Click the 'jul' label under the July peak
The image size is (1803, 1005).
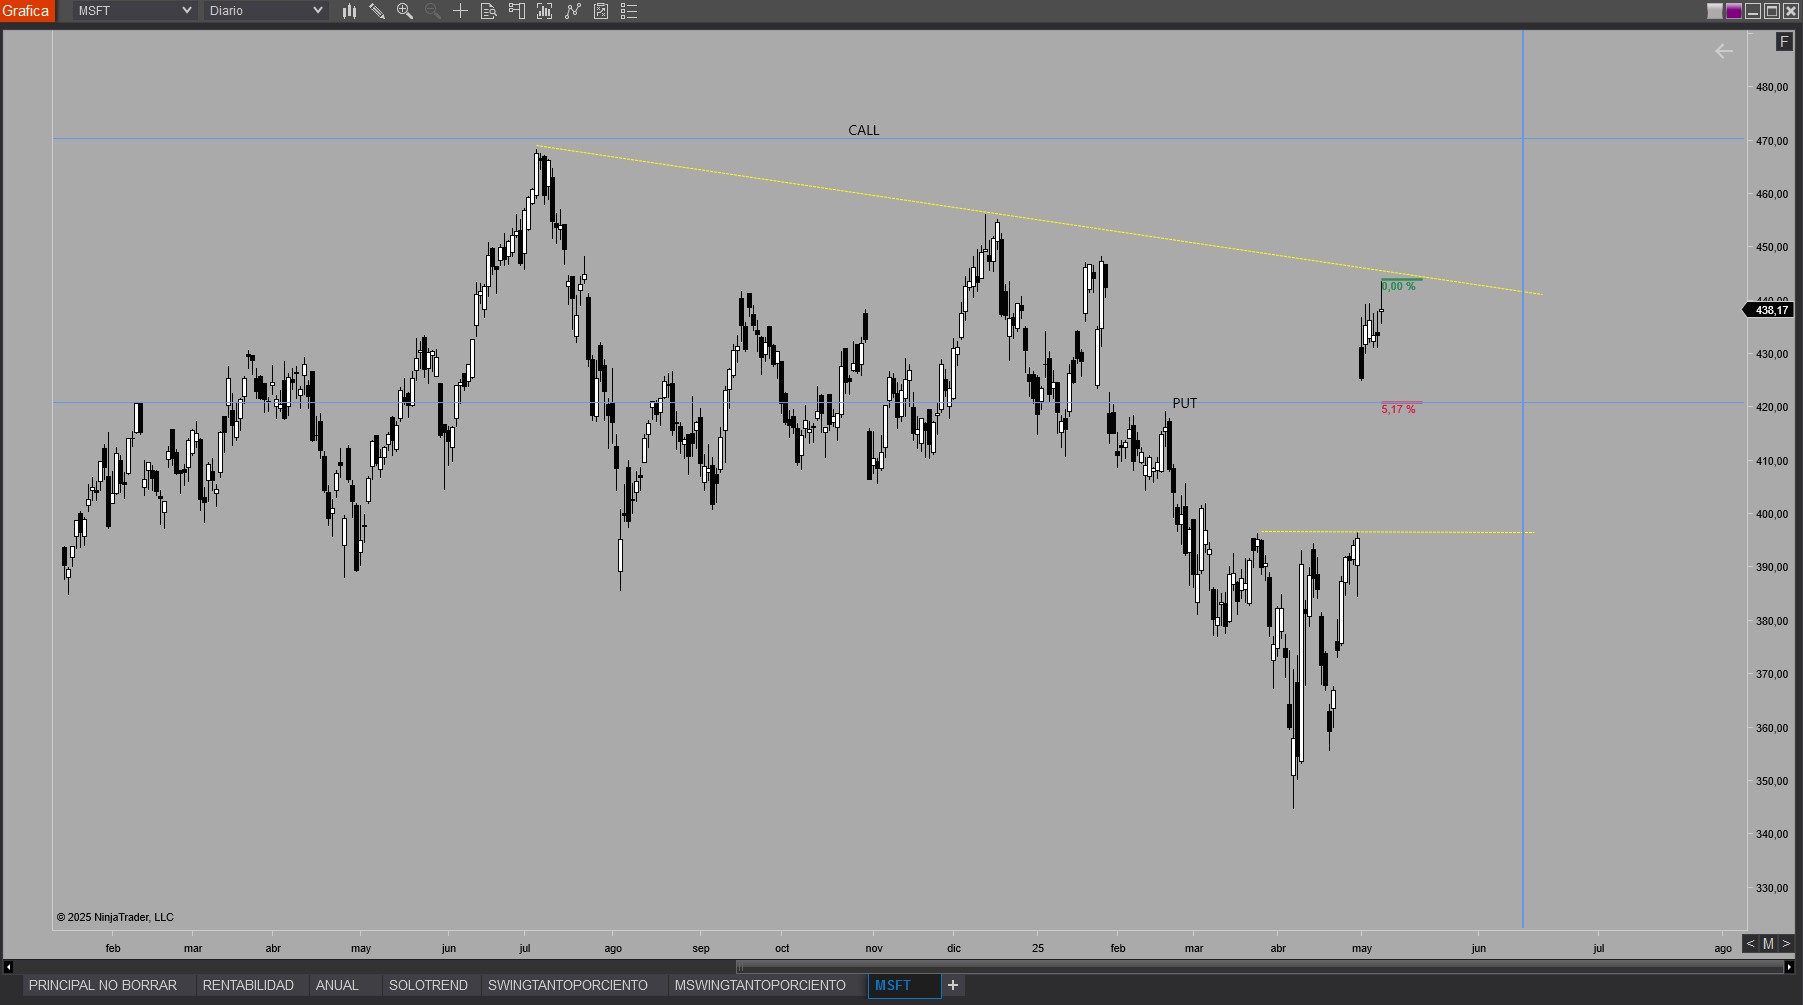pos(525,948)
